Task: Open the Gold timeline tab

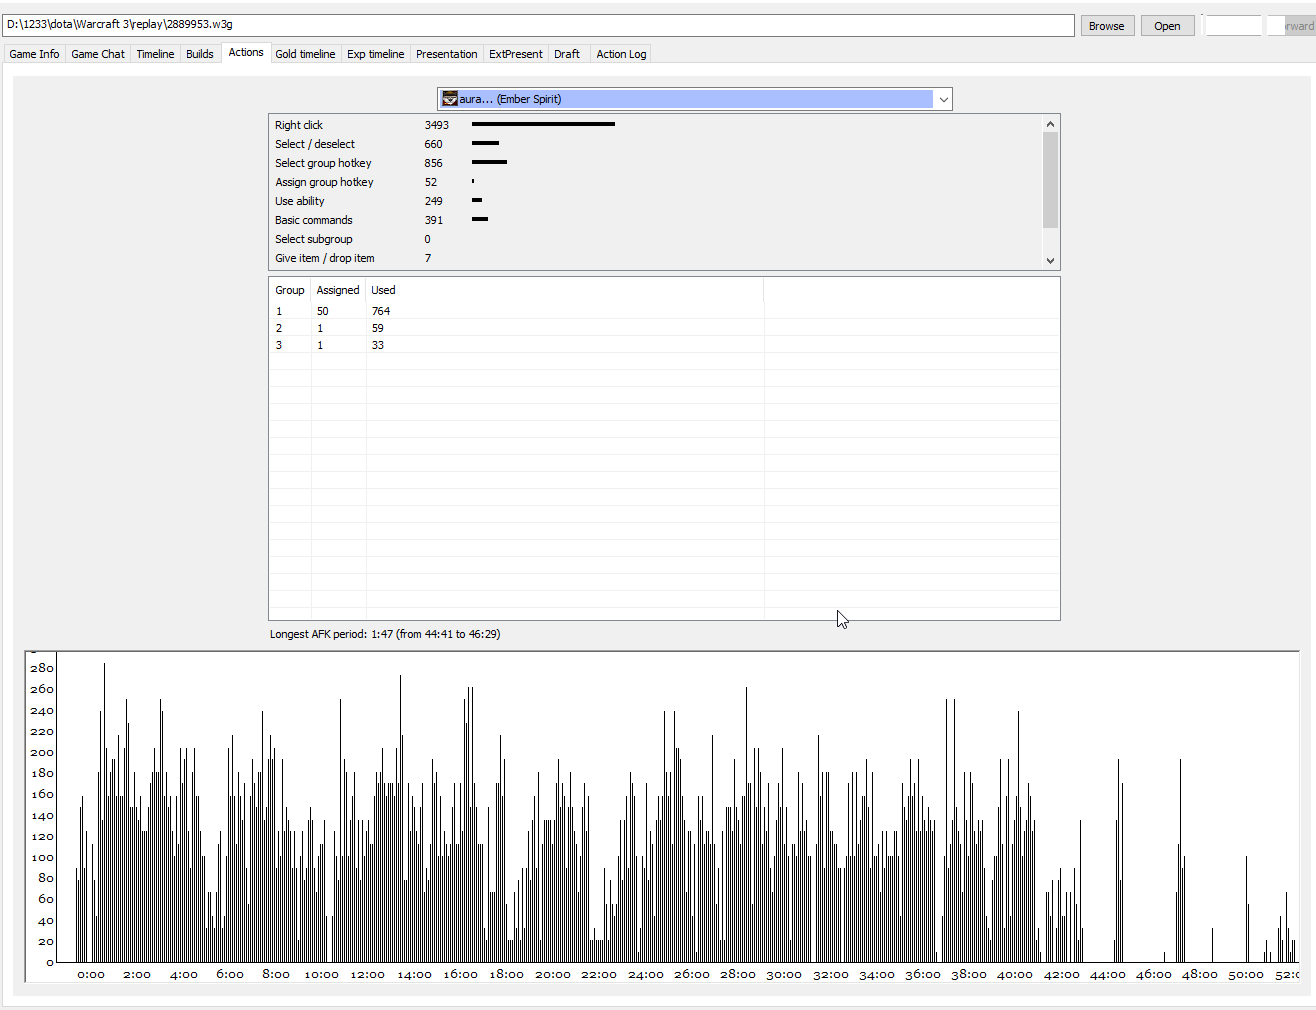Action: pyautogui.click(x=306, y=54)
